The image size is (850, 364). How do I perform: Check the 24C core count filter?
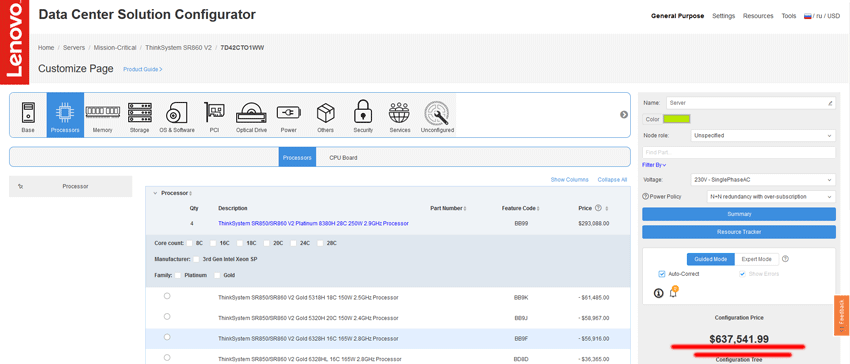(x=294, y=243)
